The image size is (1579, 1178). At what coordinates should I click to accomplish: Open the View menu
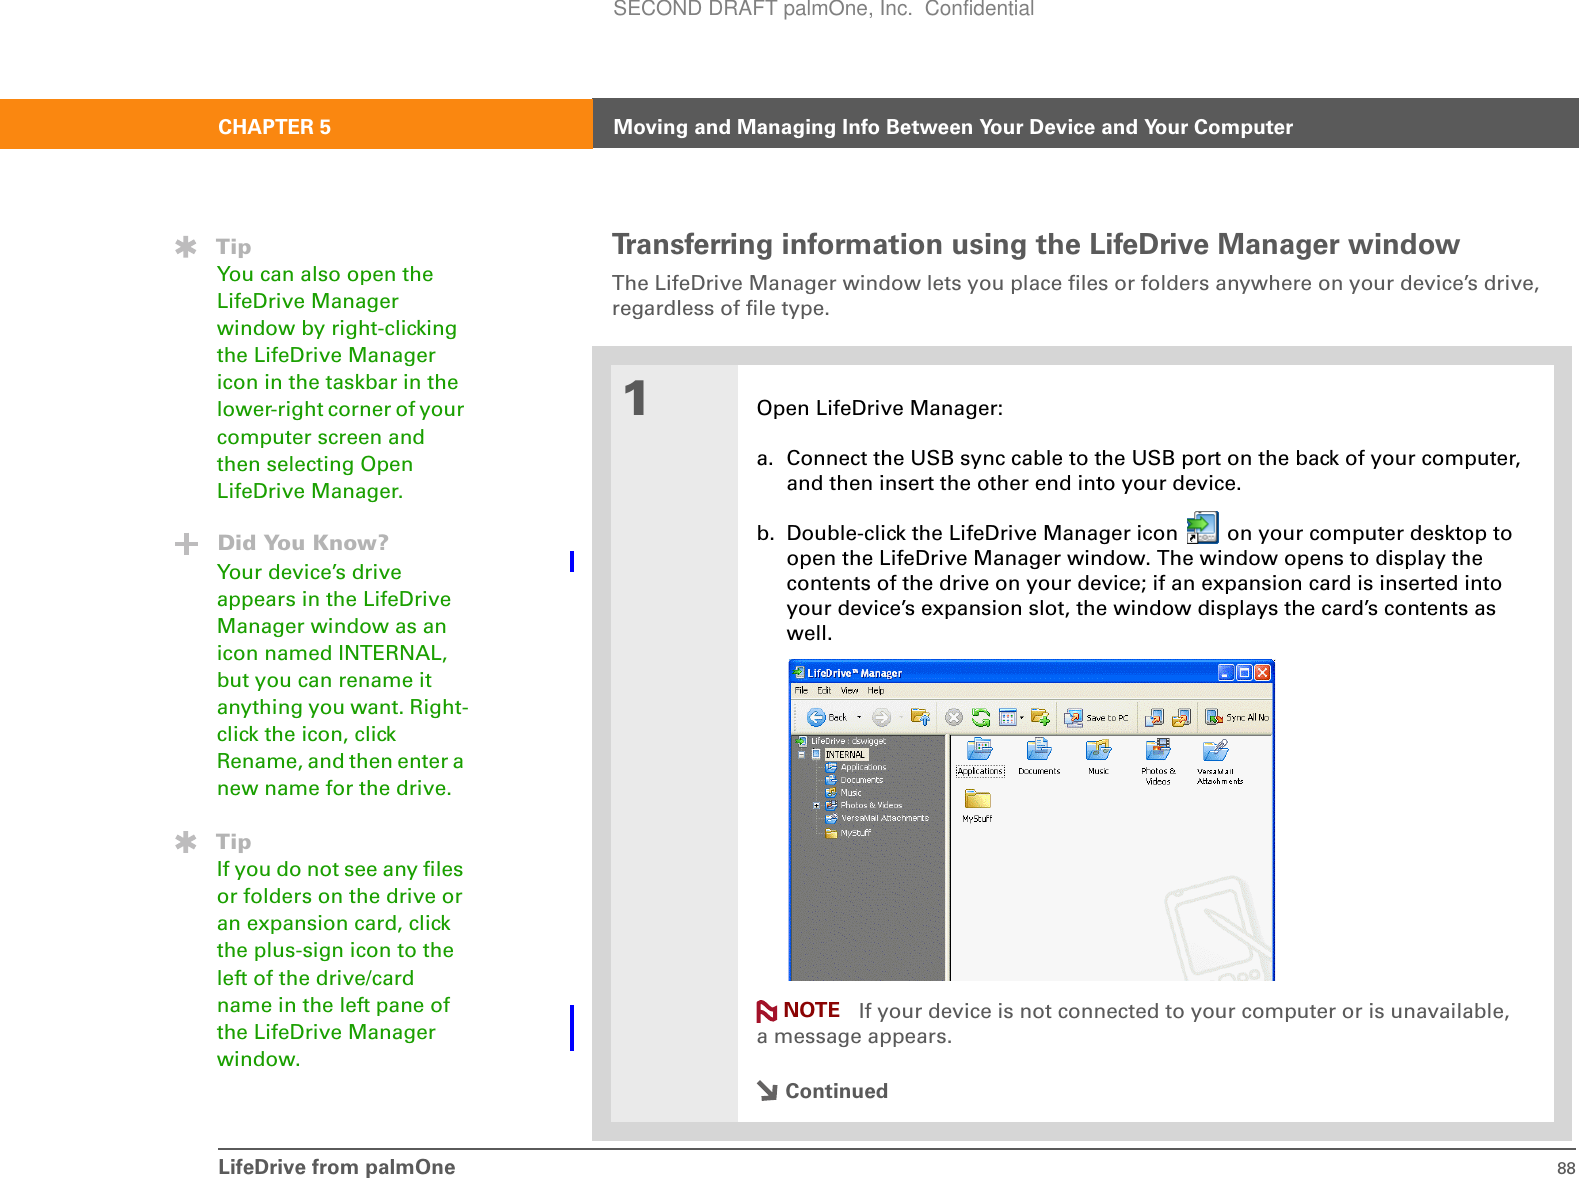click(849, 690)
